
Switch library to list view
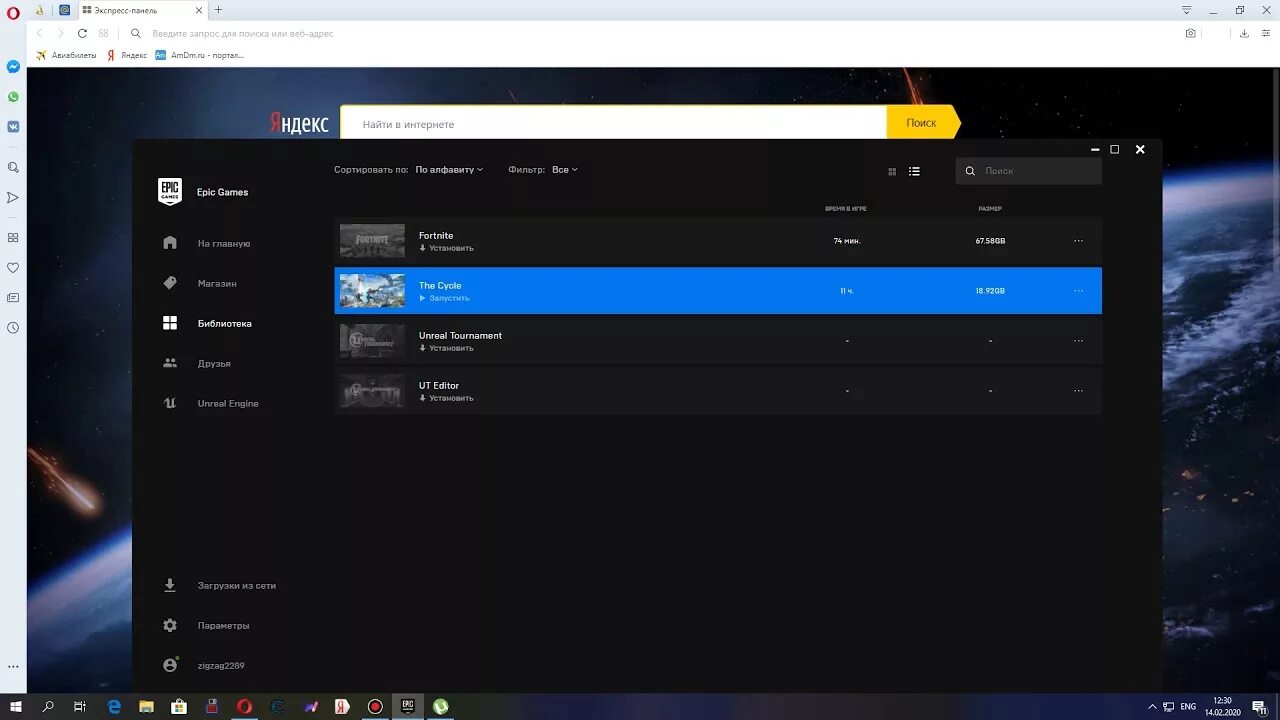tap(914, 171)
